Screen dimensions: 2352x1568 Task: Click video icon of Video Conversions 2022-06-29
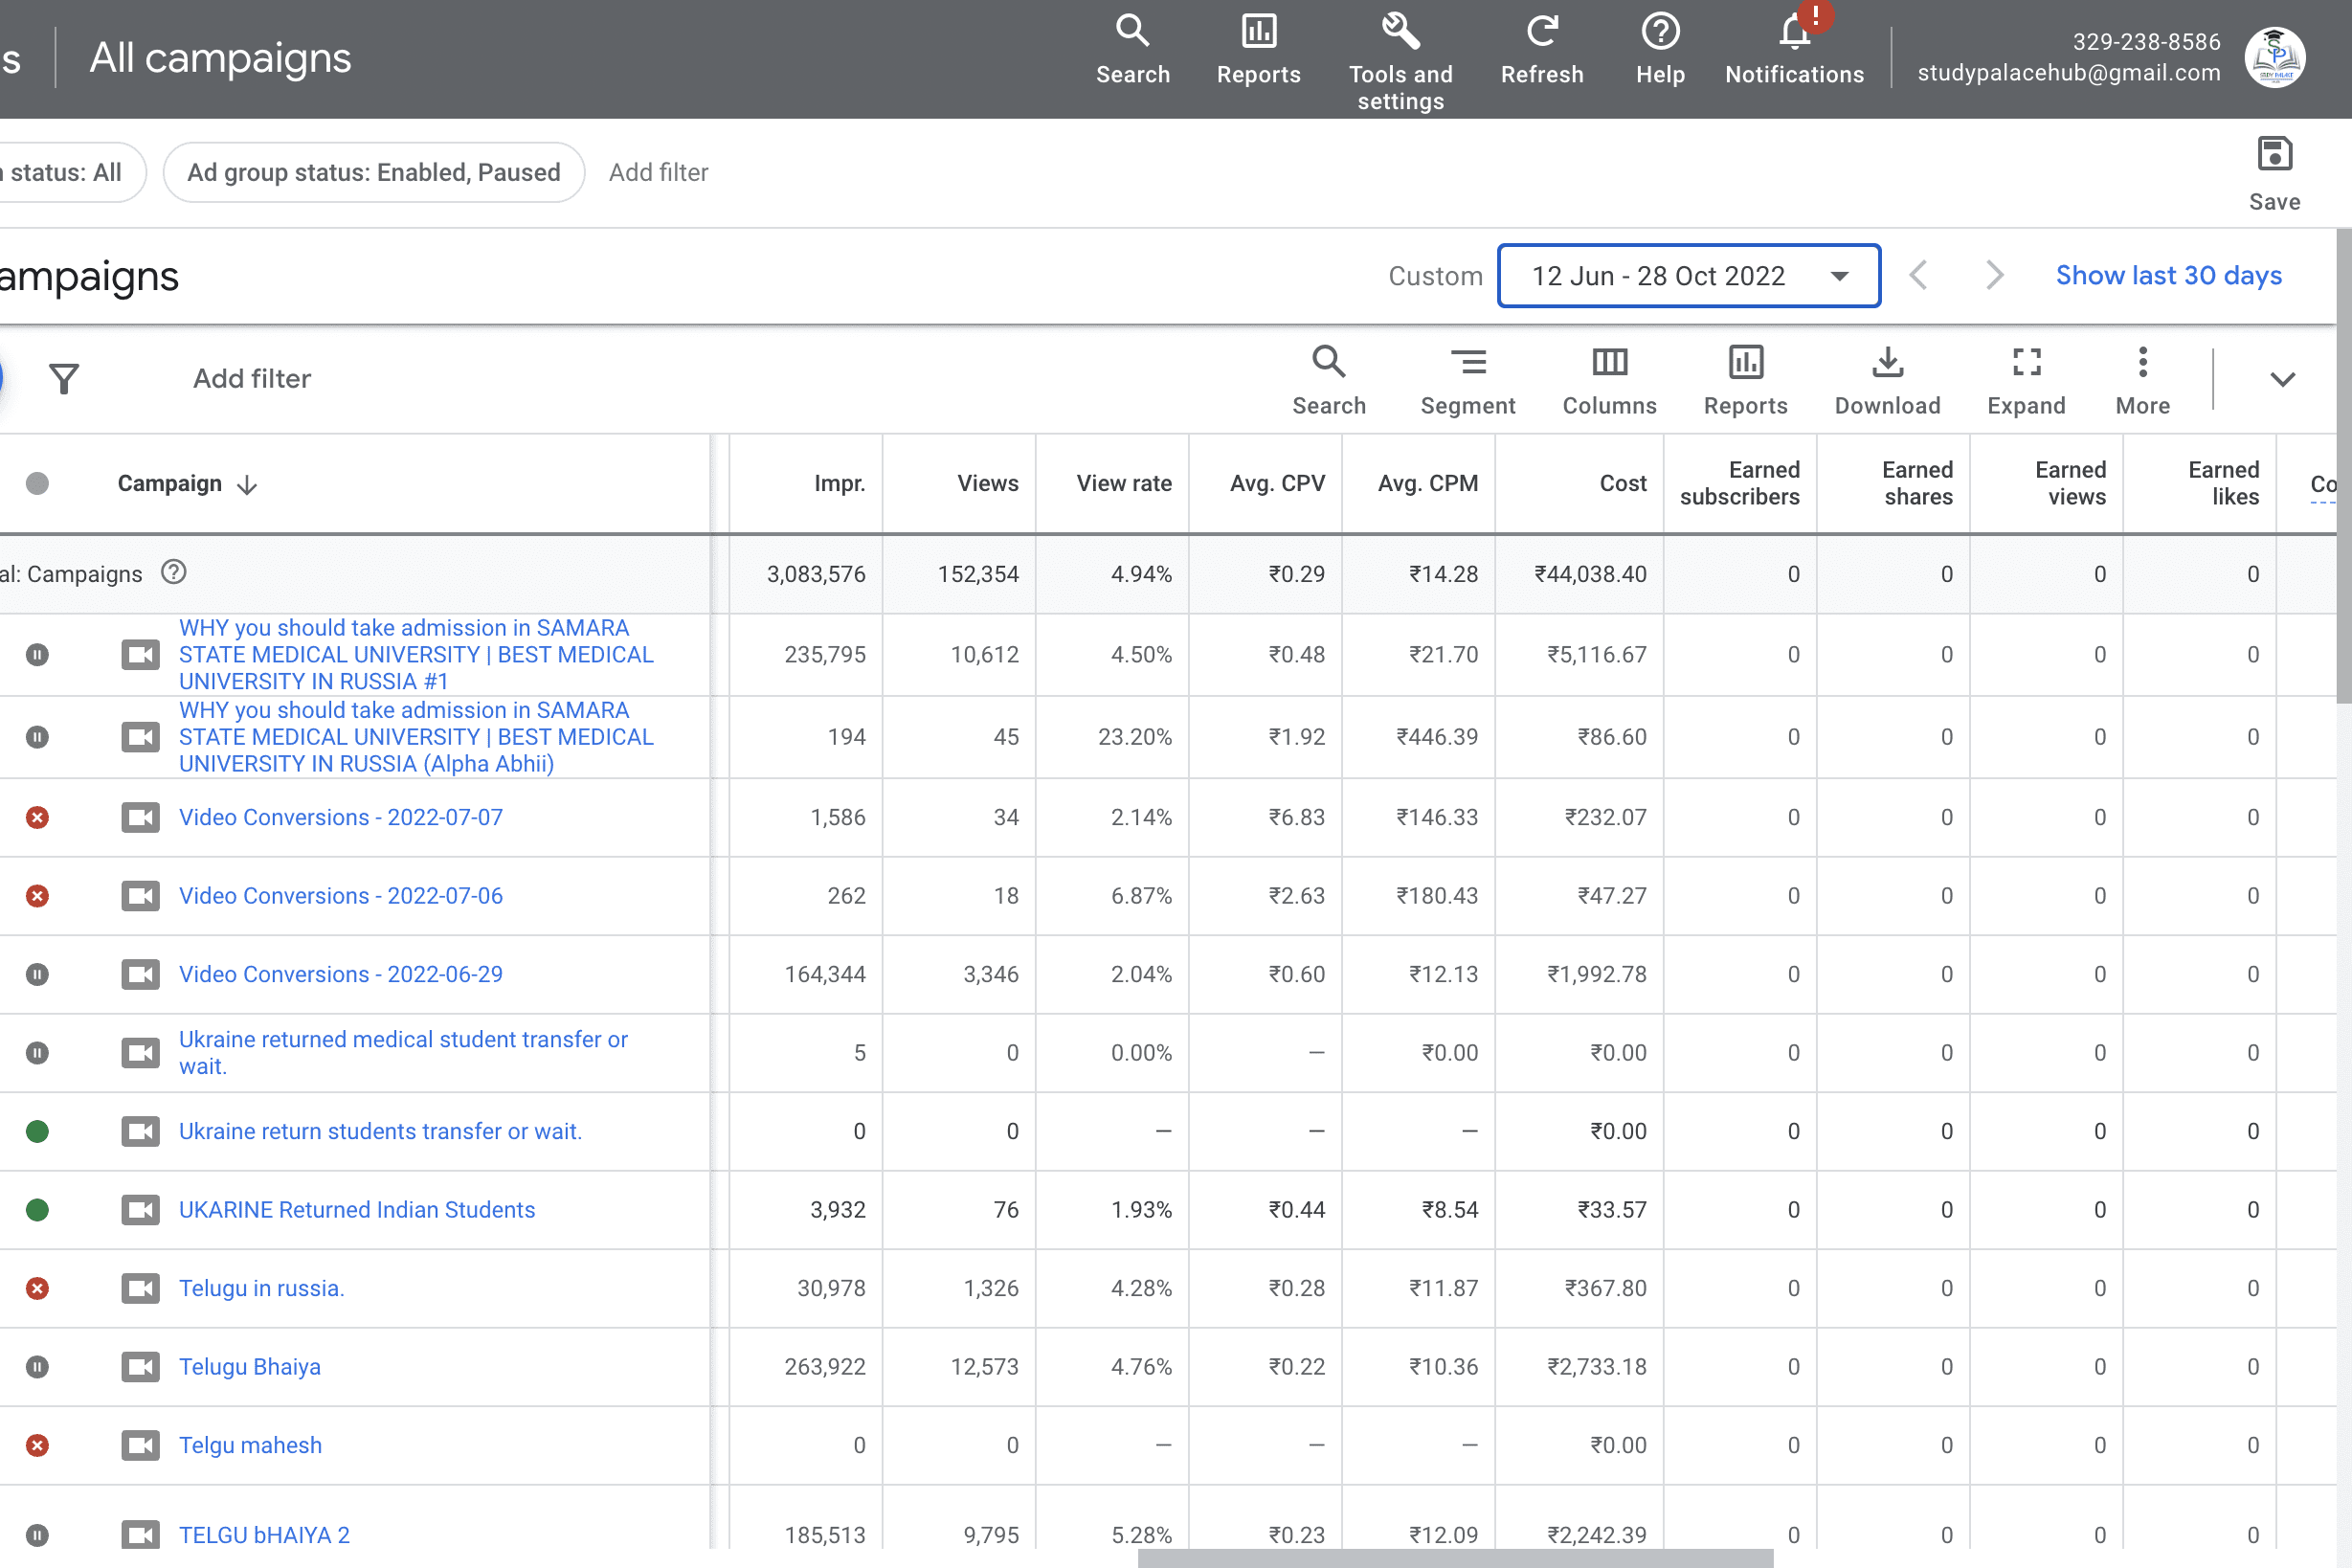pyautogui.click(x=140, y=974)
